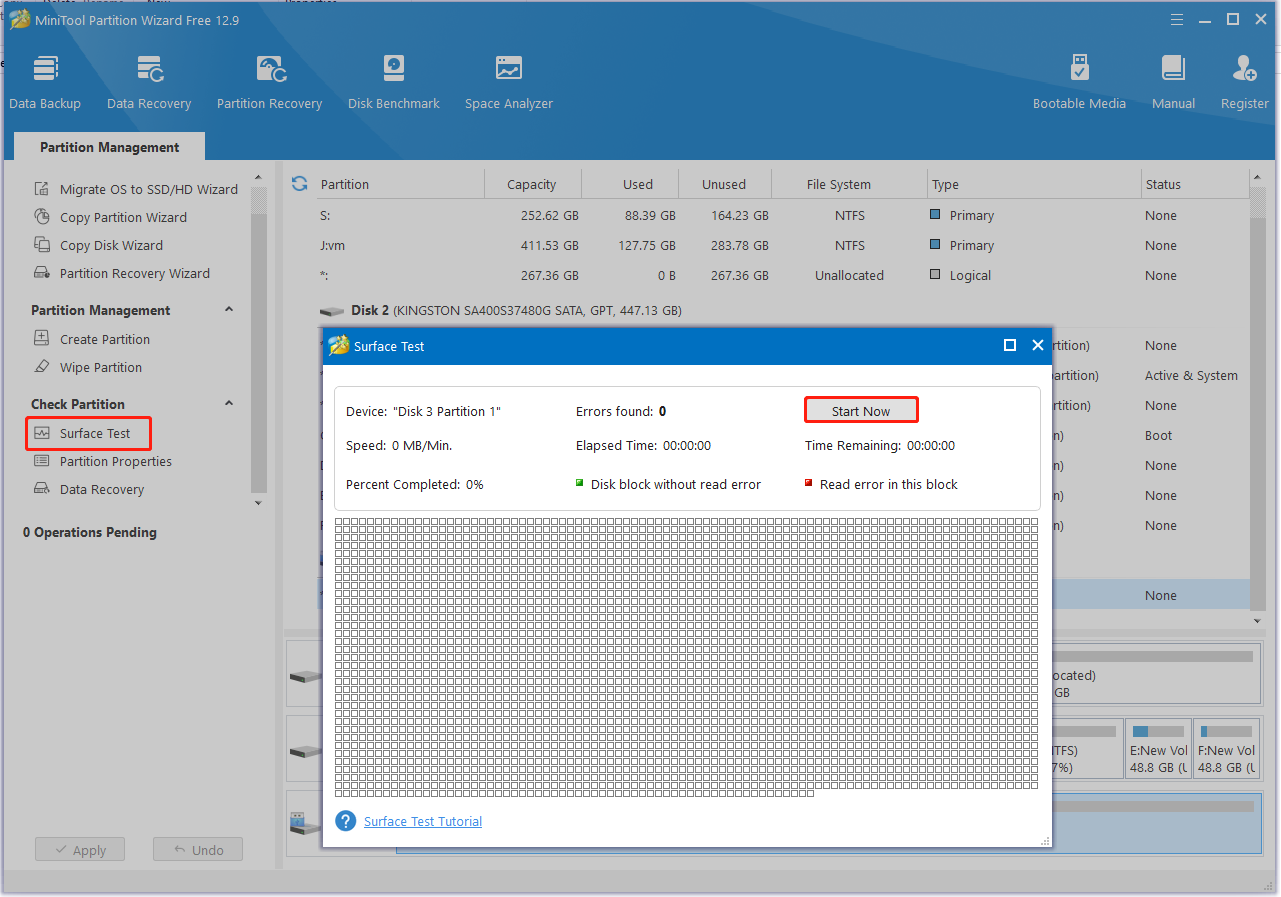
Task: Select partition S: row
Action: click(783, 215)
